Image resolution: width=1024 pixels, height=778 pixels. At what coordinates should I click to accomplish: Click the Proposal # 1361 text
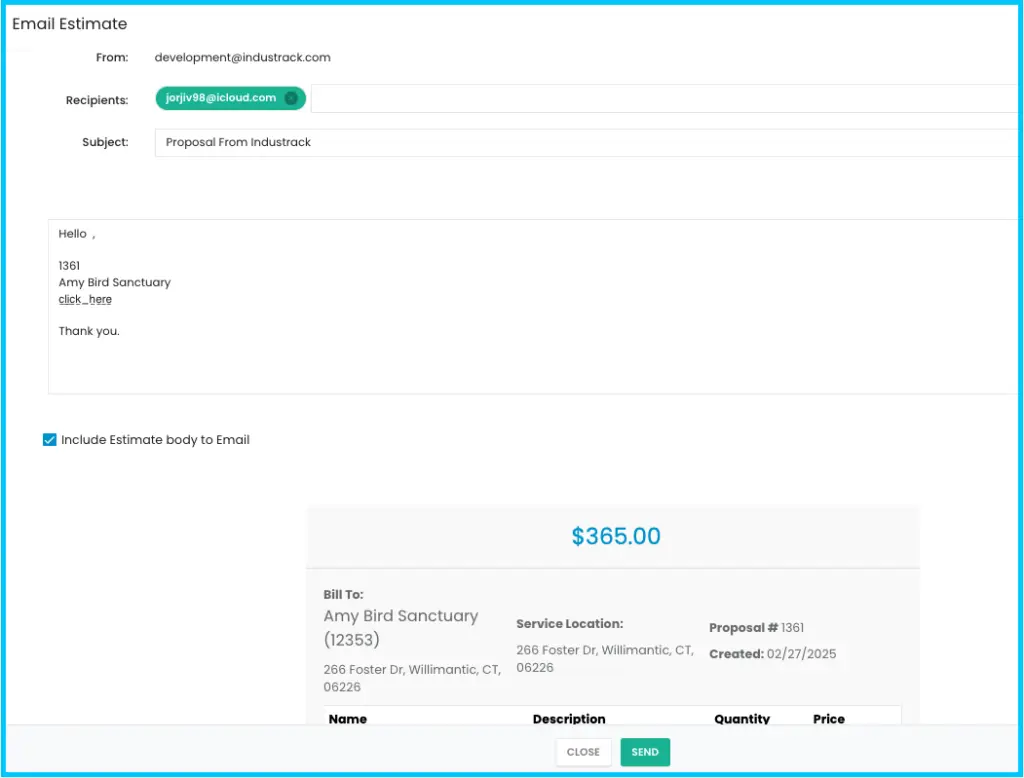[x=756, y=628]
